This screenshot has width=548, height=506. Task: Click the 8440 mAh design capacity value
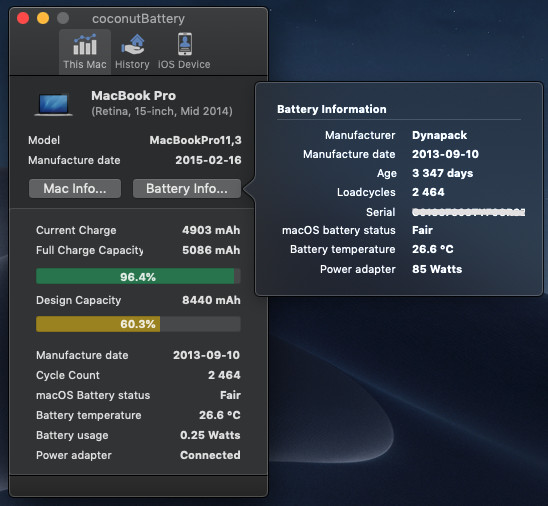pos(211,300)
